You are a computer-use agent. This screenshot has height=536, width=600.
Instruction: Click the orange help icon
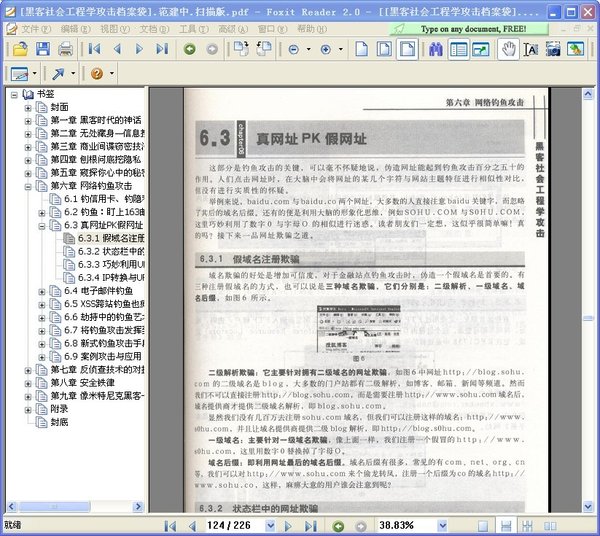[97, 73]
